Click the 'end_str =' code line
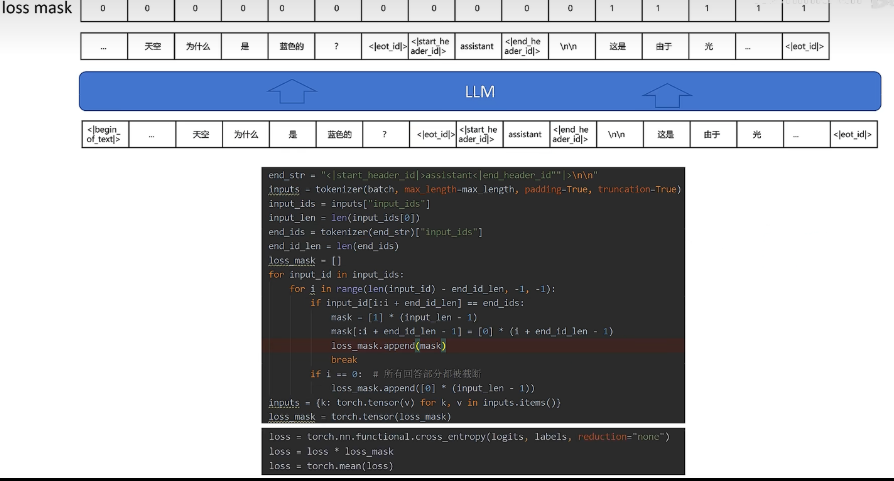 point(433,175)
